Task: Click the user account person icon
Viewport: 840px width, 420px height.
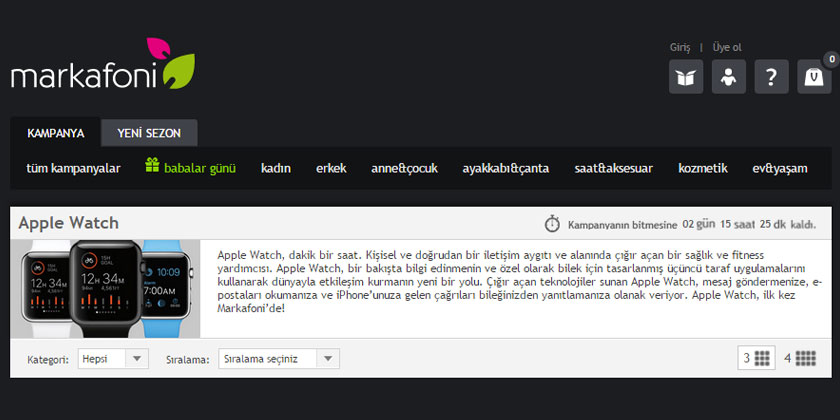Action: [x=728, y=77]
